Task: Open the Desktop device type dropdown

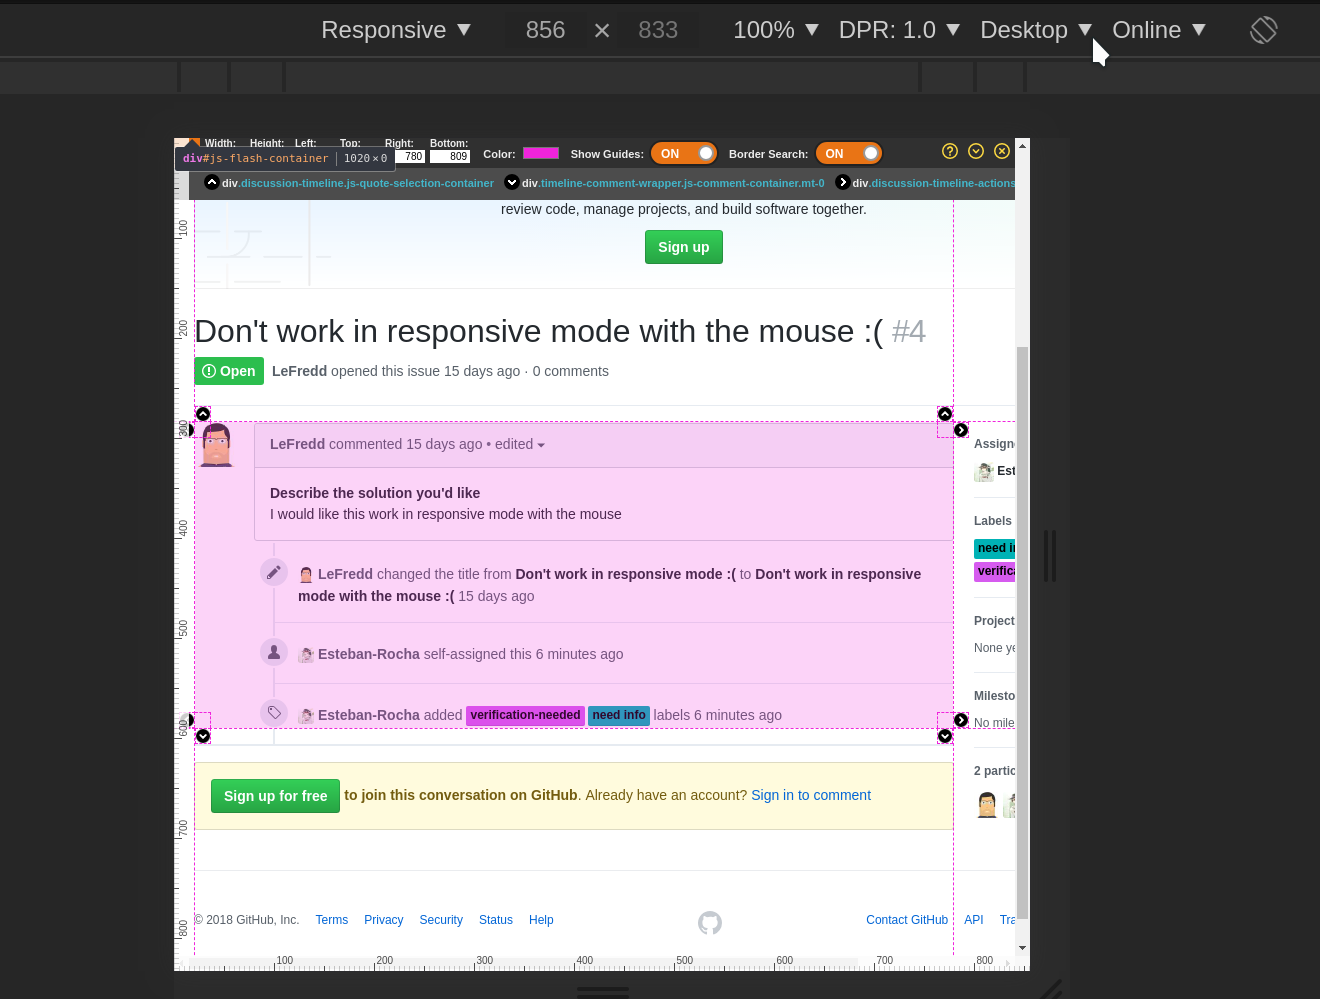Action: [x=1036, y=30]
